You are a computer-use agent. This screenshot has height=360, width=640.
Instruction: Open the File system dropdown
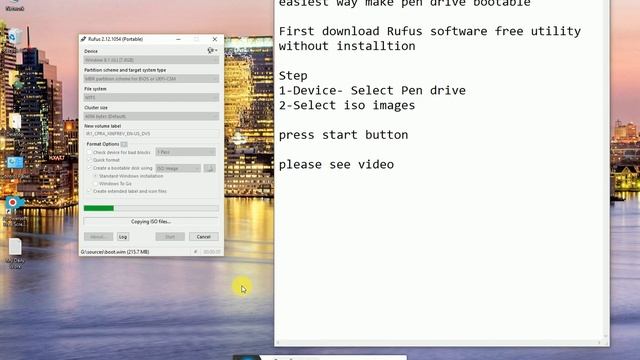coord(151,97)
